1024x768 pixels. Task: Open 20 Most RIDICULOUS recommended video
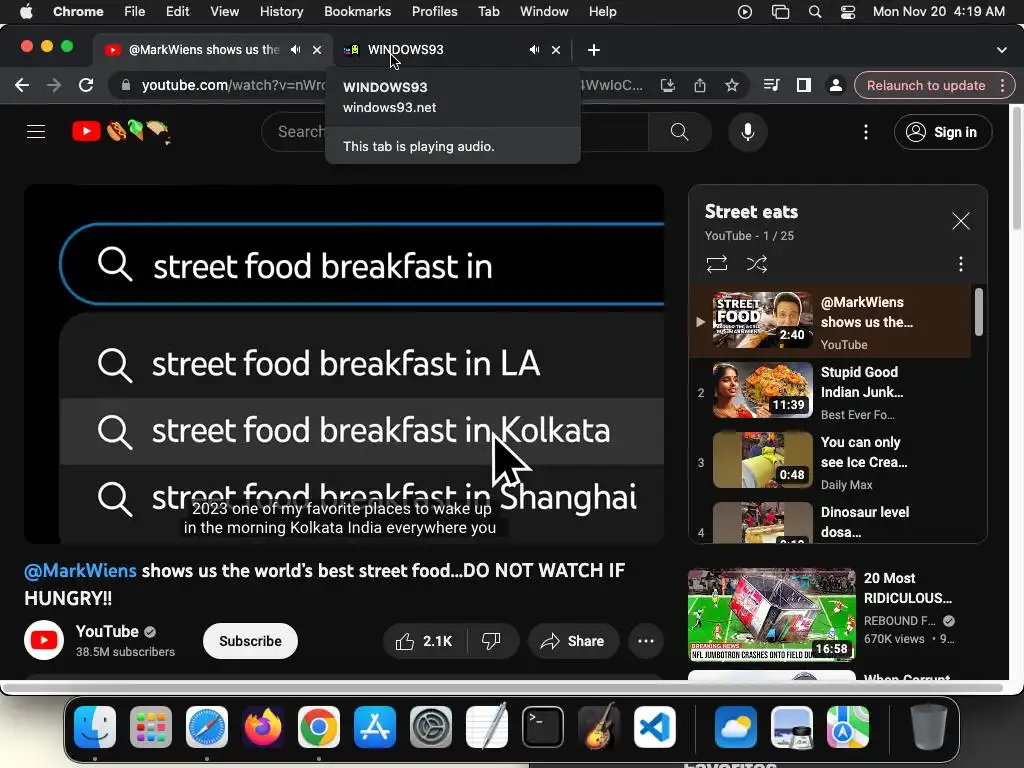[x=771, y=615]
